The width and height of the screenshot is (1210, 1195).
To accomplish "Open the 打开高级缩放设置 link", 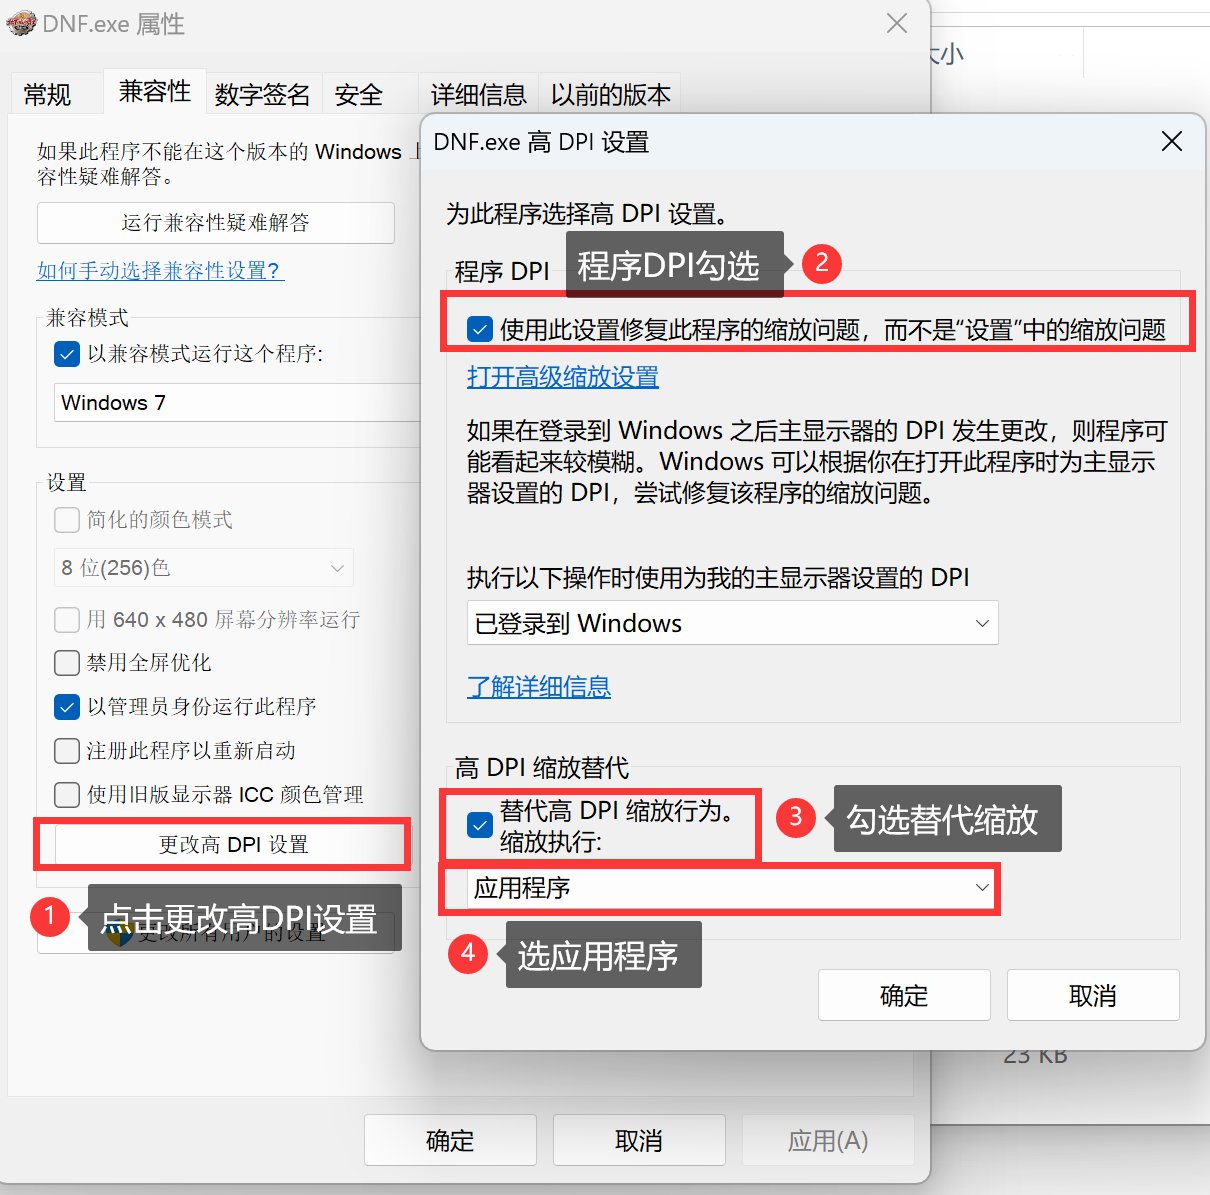I will [563, 377].
